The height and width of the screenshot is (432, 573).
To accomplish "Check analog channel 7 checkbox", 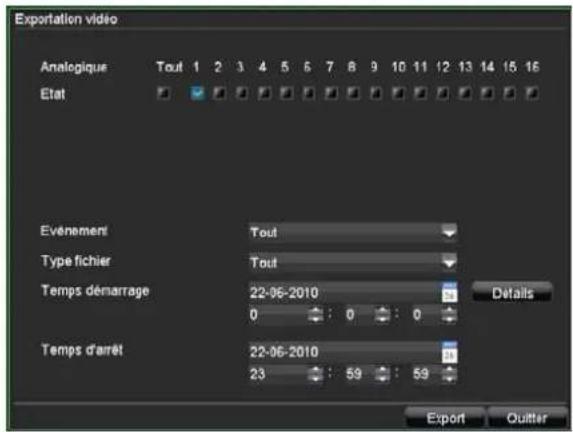I will click(331, 93).
